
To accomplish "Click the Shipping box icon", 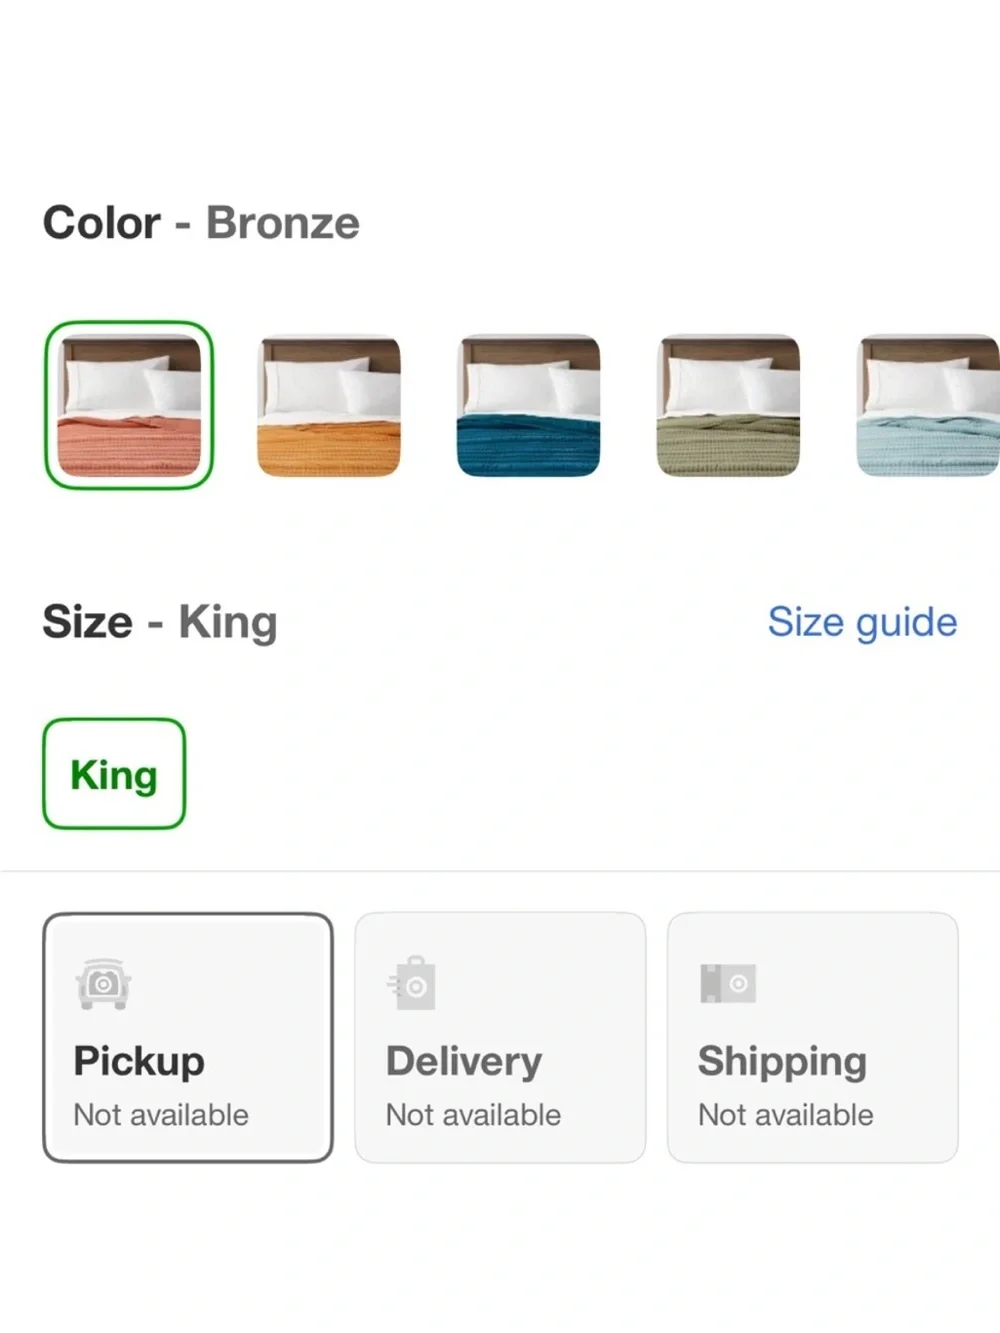I will [728, 983].
